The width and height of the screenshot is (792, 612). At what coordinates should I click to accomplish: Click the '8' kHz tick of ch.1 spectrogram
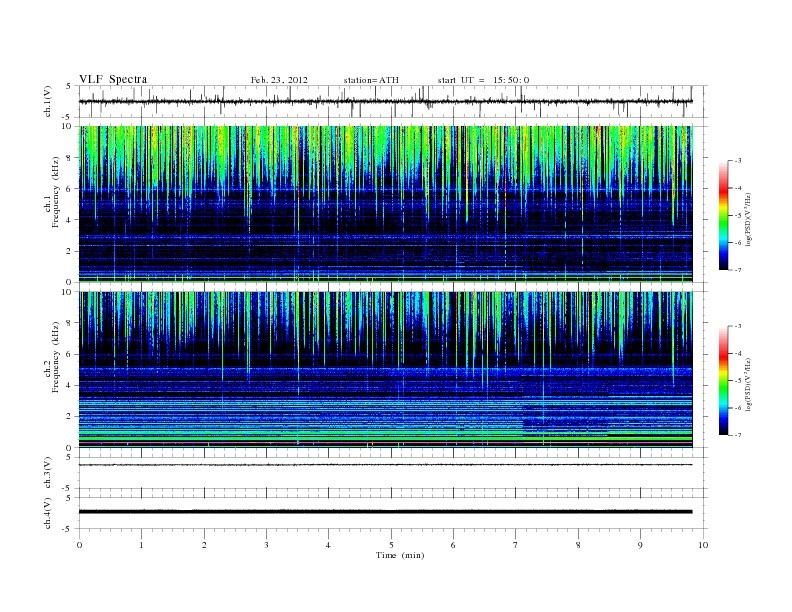[x=70, y=158]
